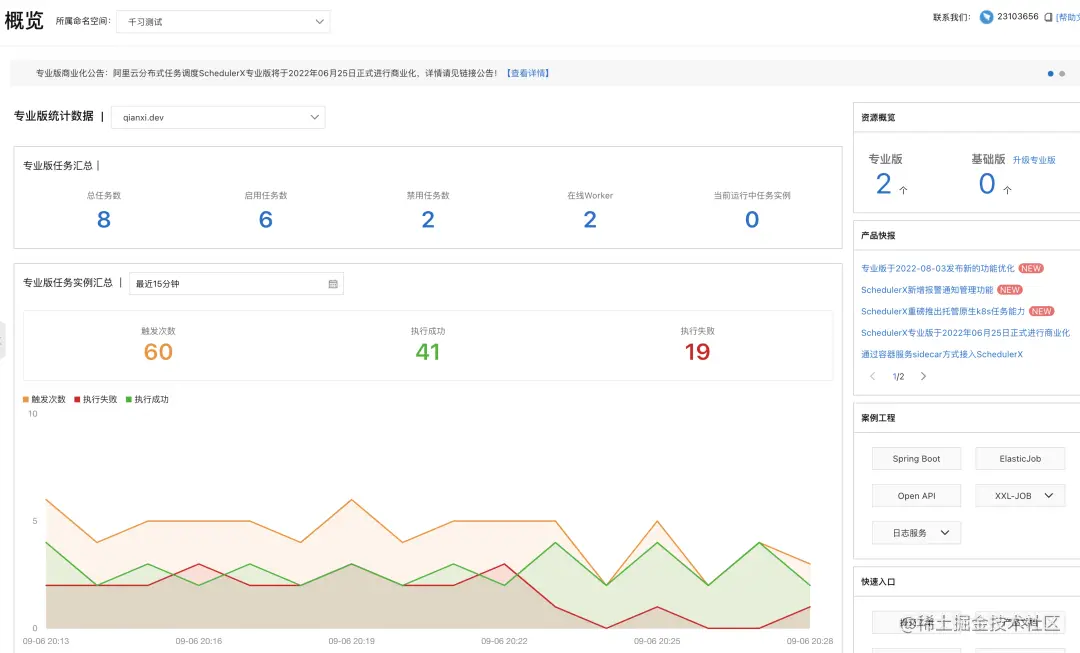Click the Open API sample button
The width and height of the screenshot is (1080, 653).
[x=916, y=496]
